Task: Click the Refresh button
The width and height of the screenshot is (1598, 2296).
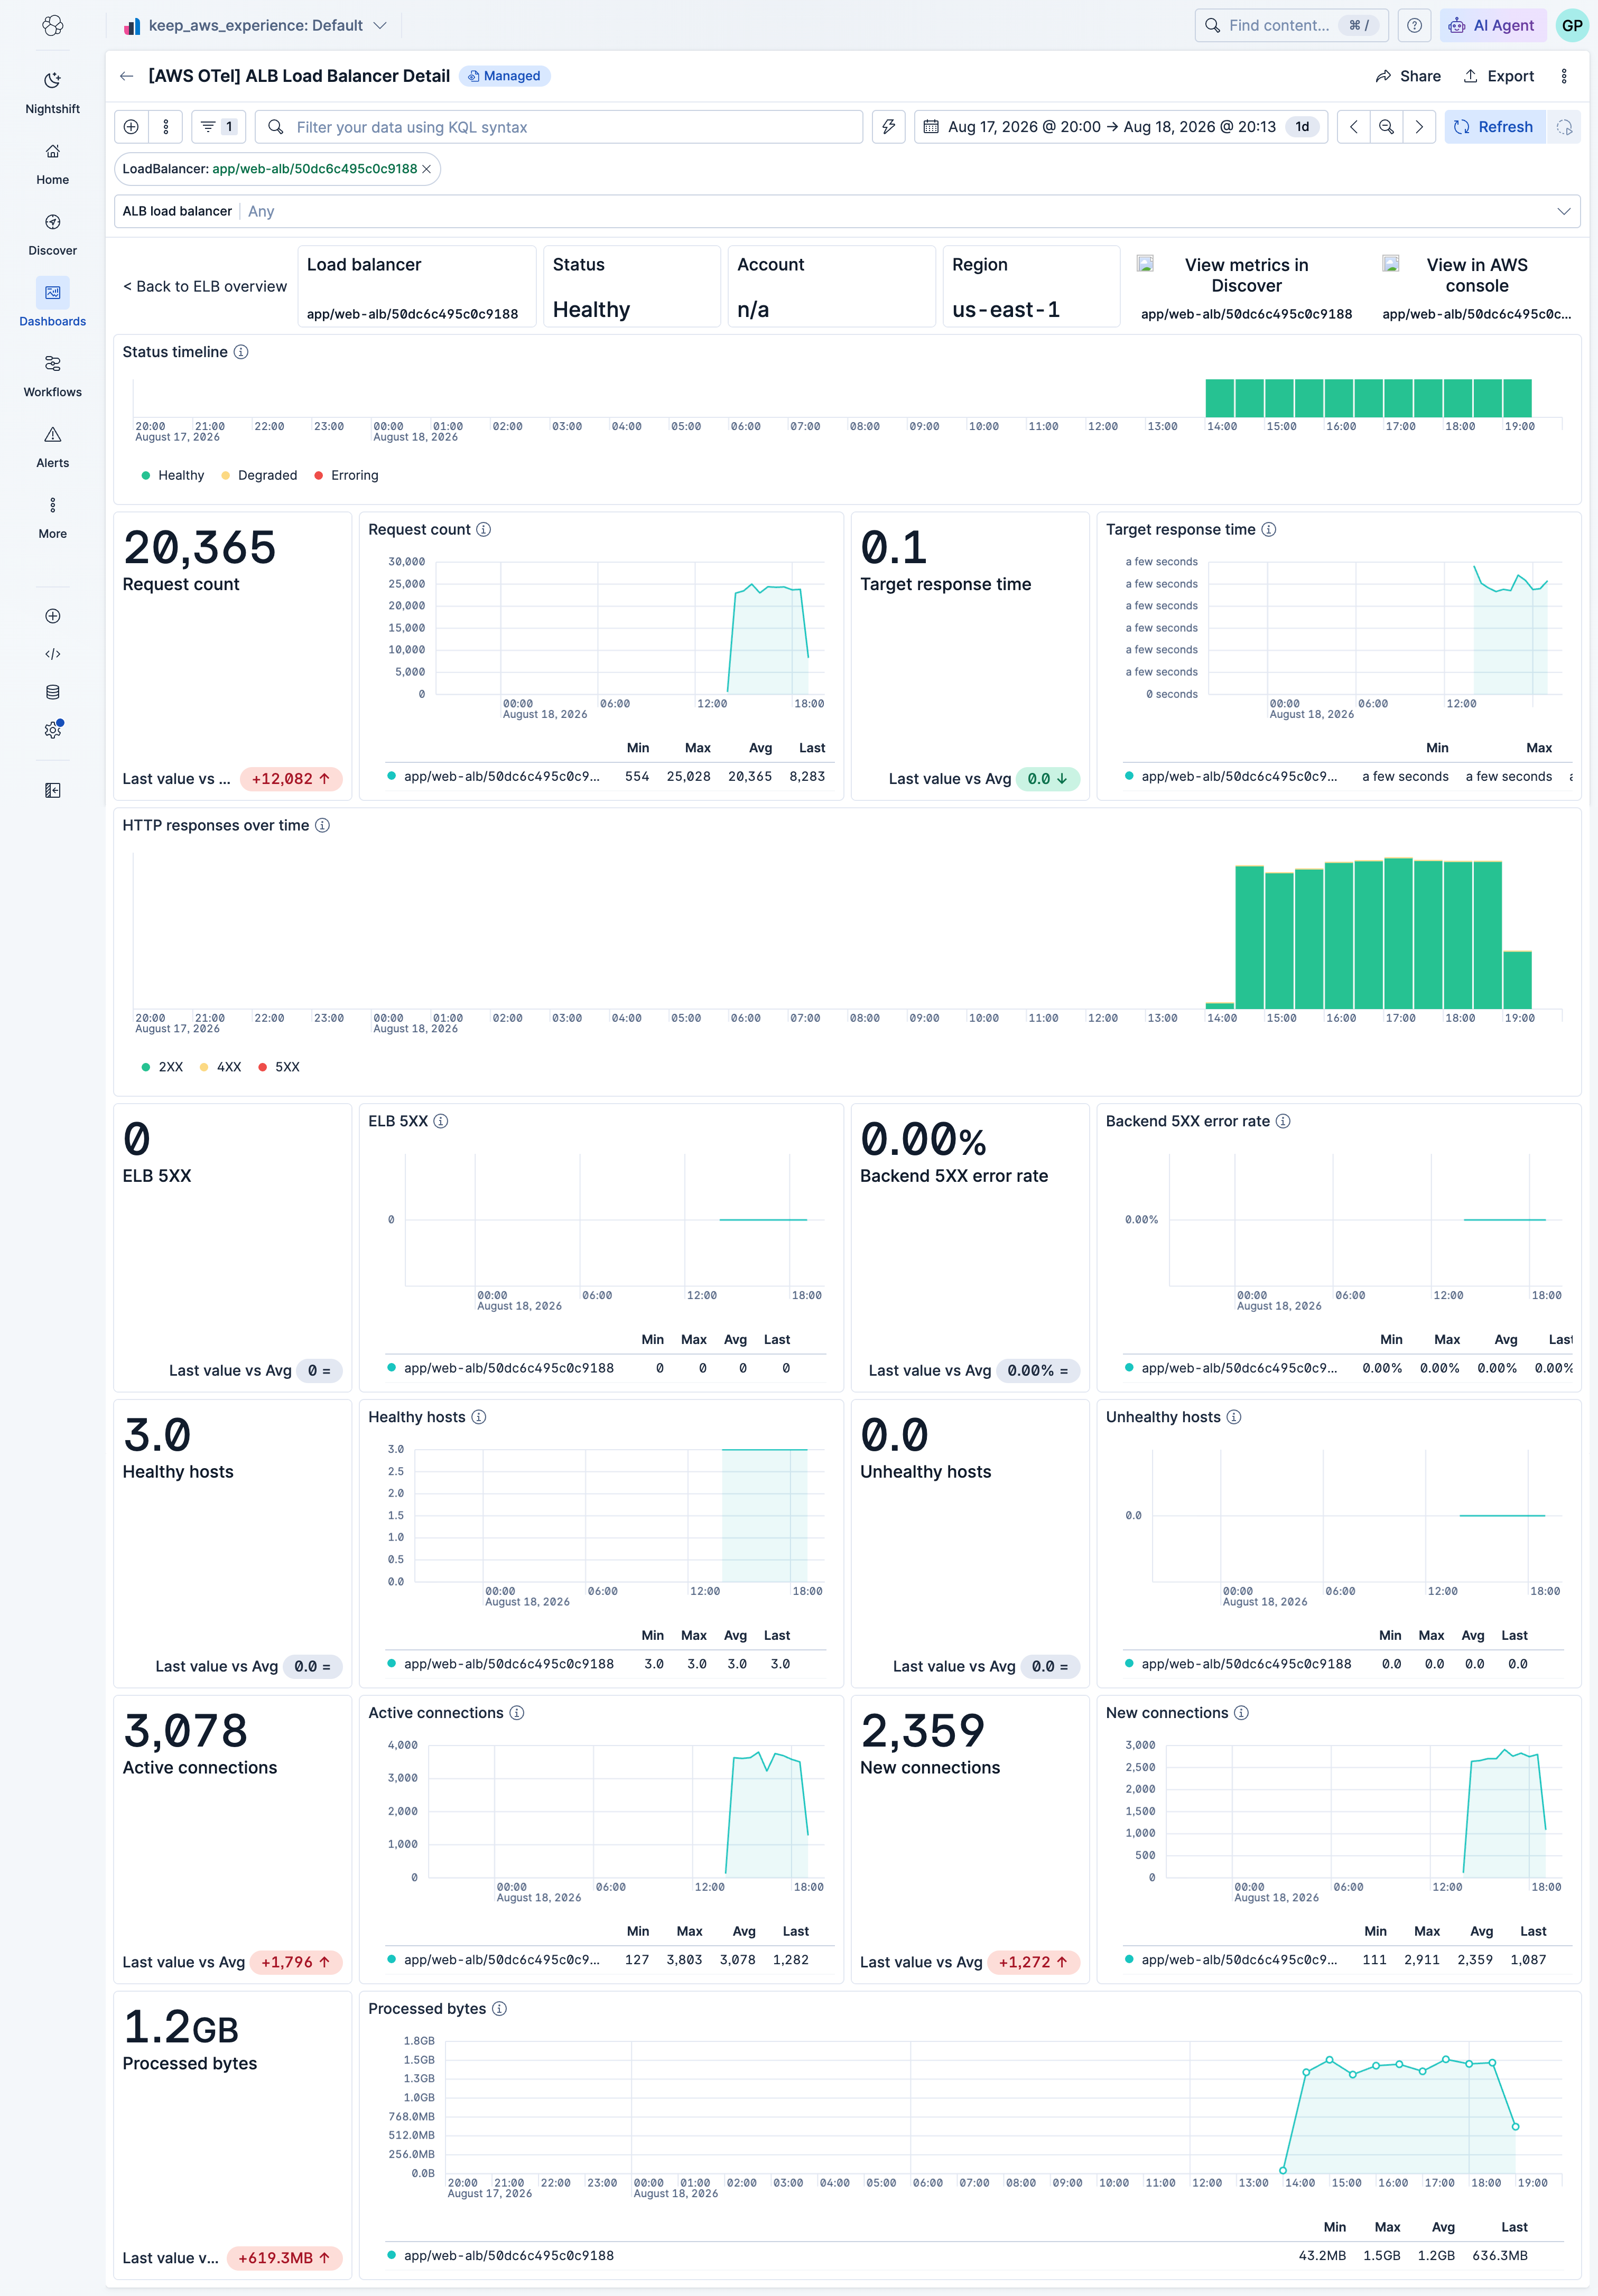Action: point(1494,127)
